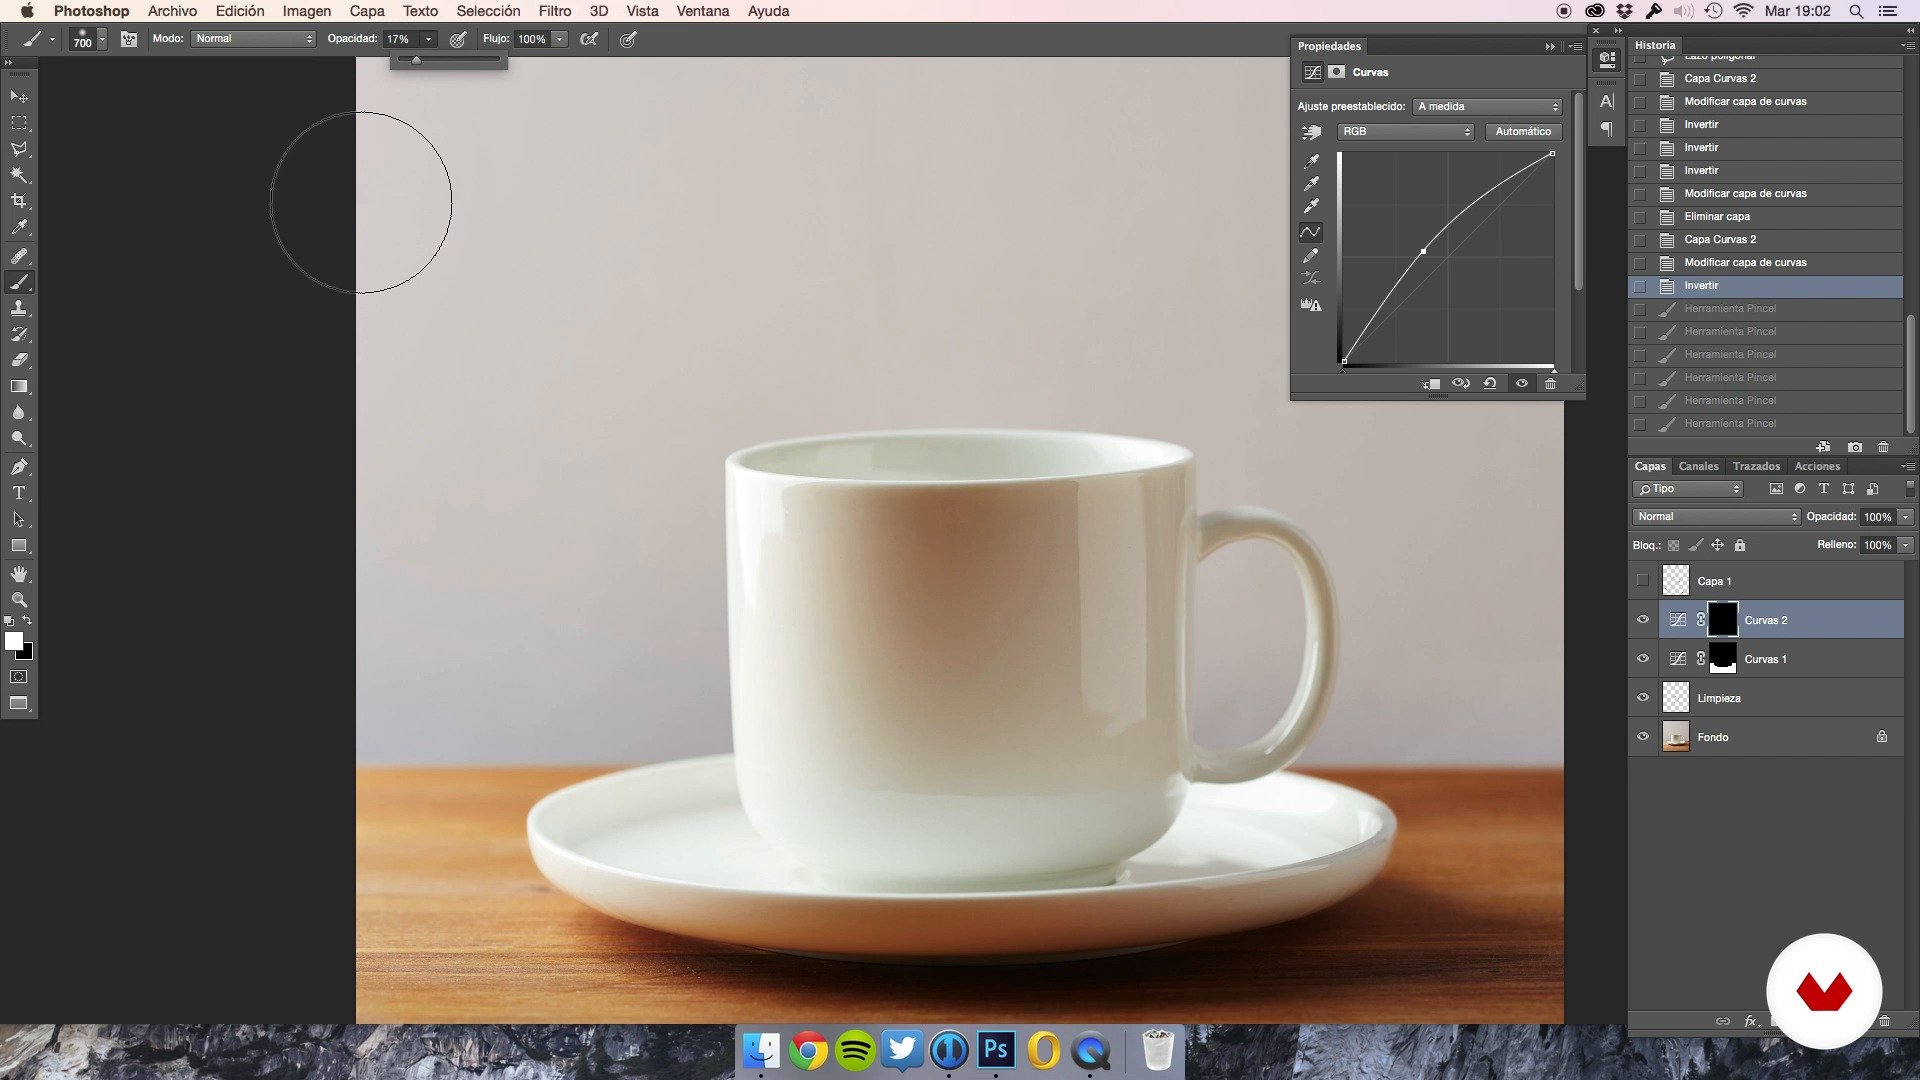Select the Eraser tool
The height and width of the screenshot is (1080, 1920).
(x=19, y=360)
